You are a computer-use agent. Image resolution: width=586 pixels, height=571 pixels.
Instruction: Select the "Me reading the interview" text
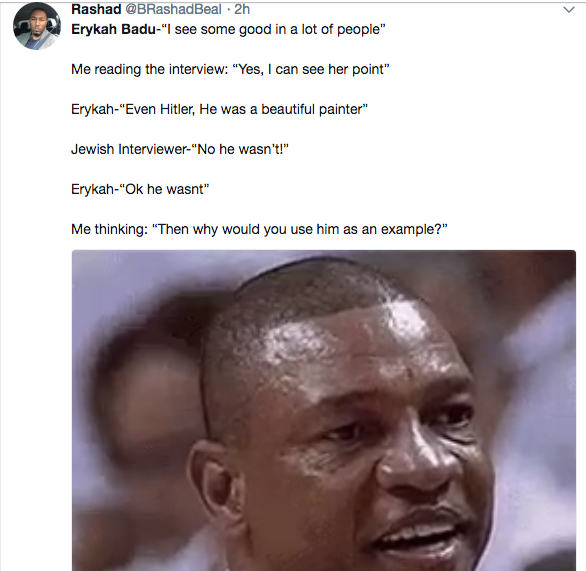coord(149,69)
